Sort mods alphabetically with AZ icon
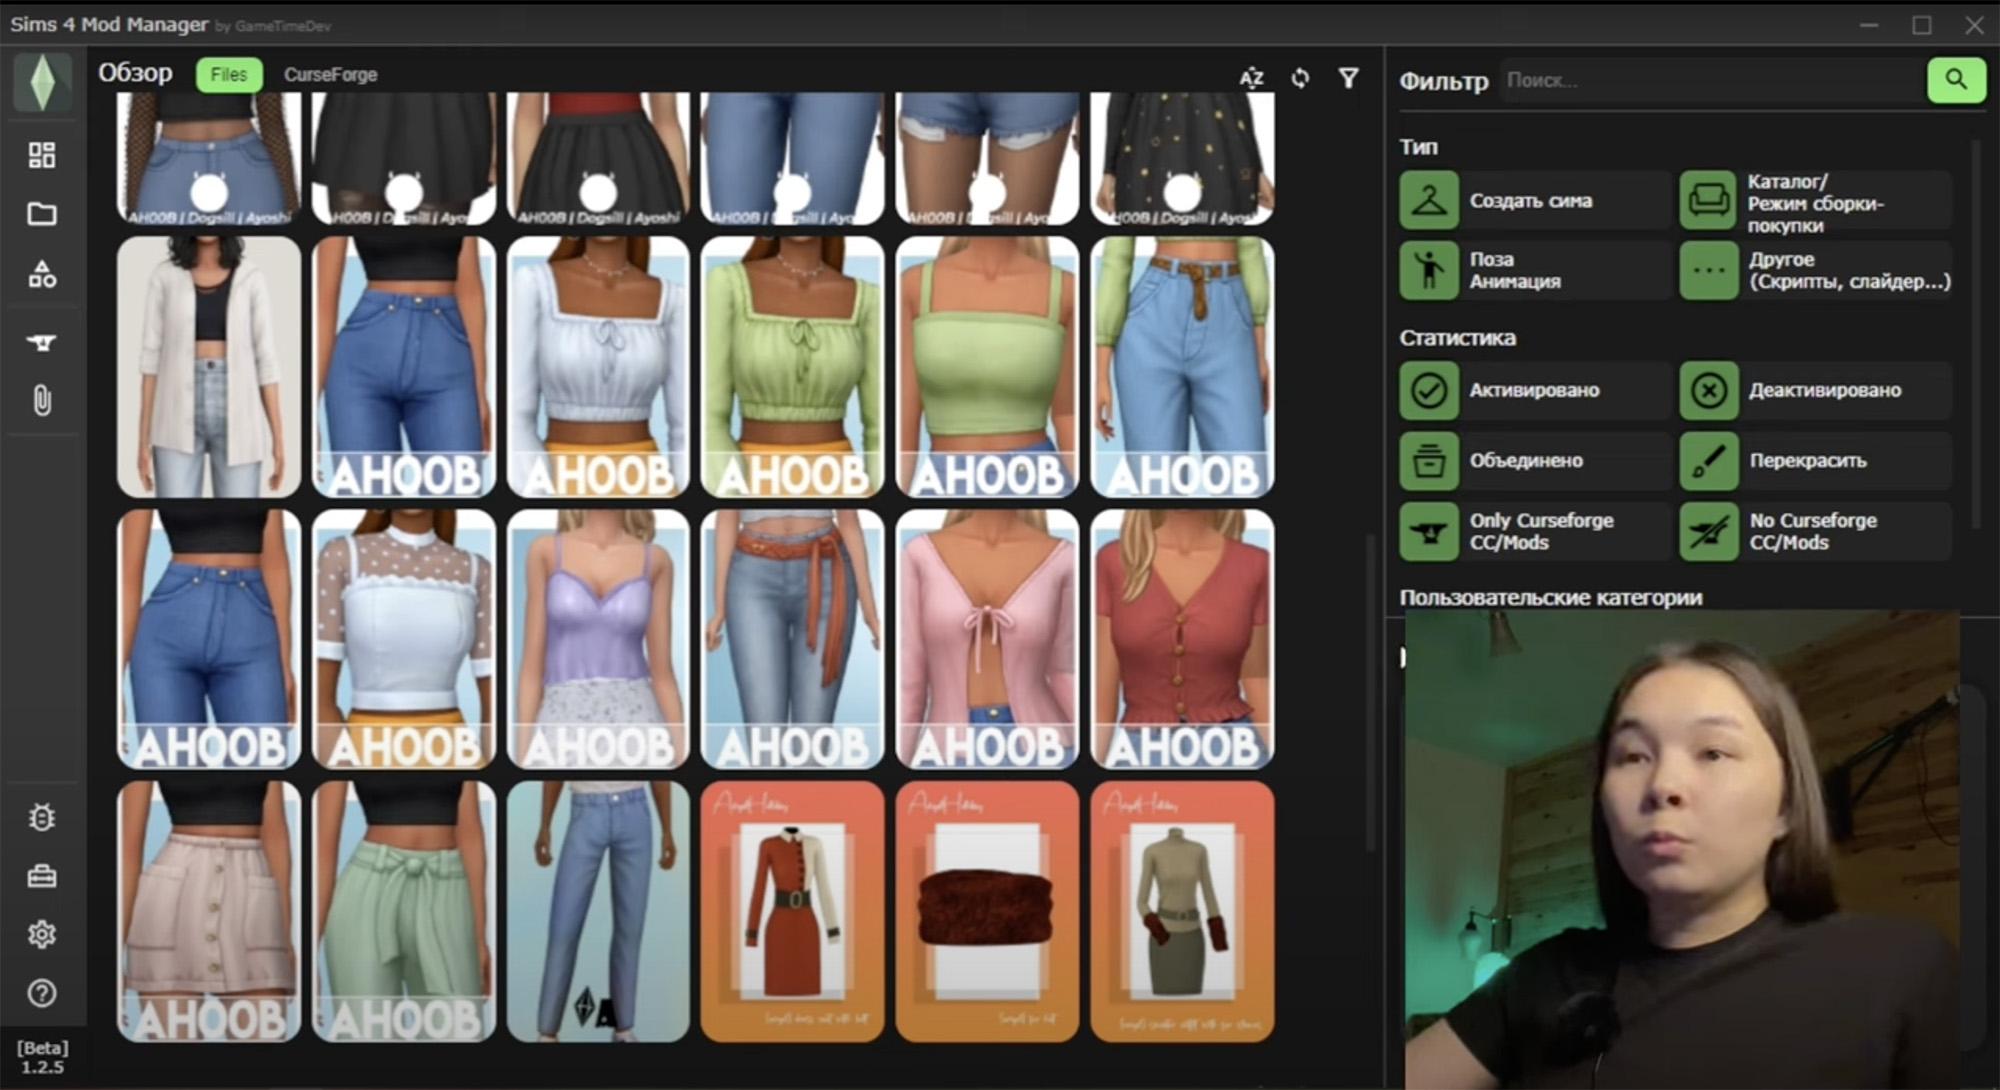 pyautogui.click(x=1251, y=78)
